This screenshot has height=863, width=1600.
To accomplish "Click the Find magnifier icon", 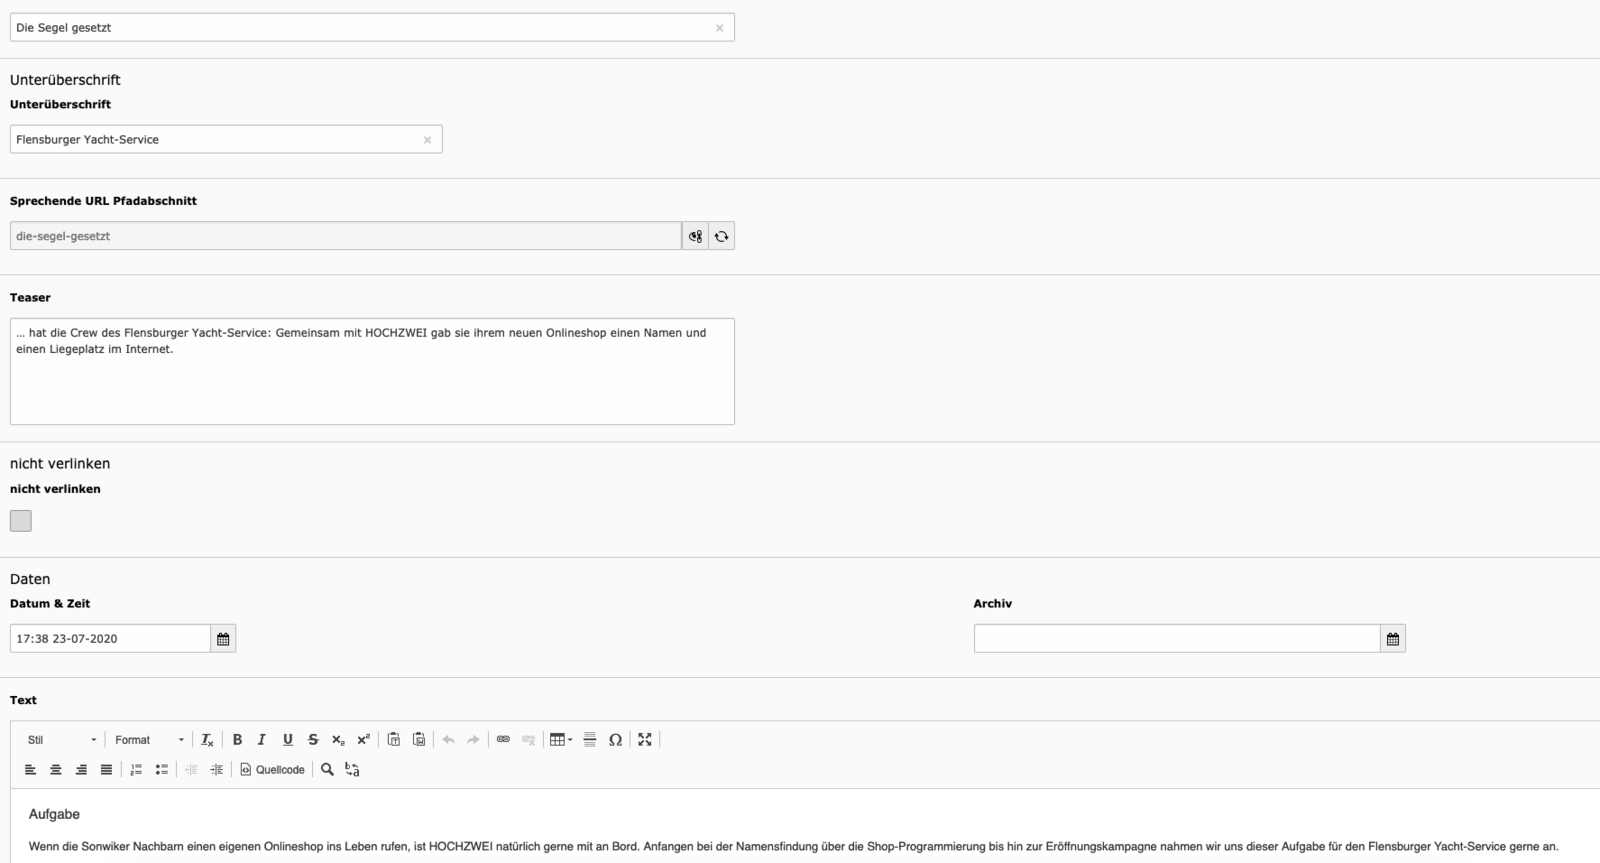I will pyautogui.click(x=327, y=770).
